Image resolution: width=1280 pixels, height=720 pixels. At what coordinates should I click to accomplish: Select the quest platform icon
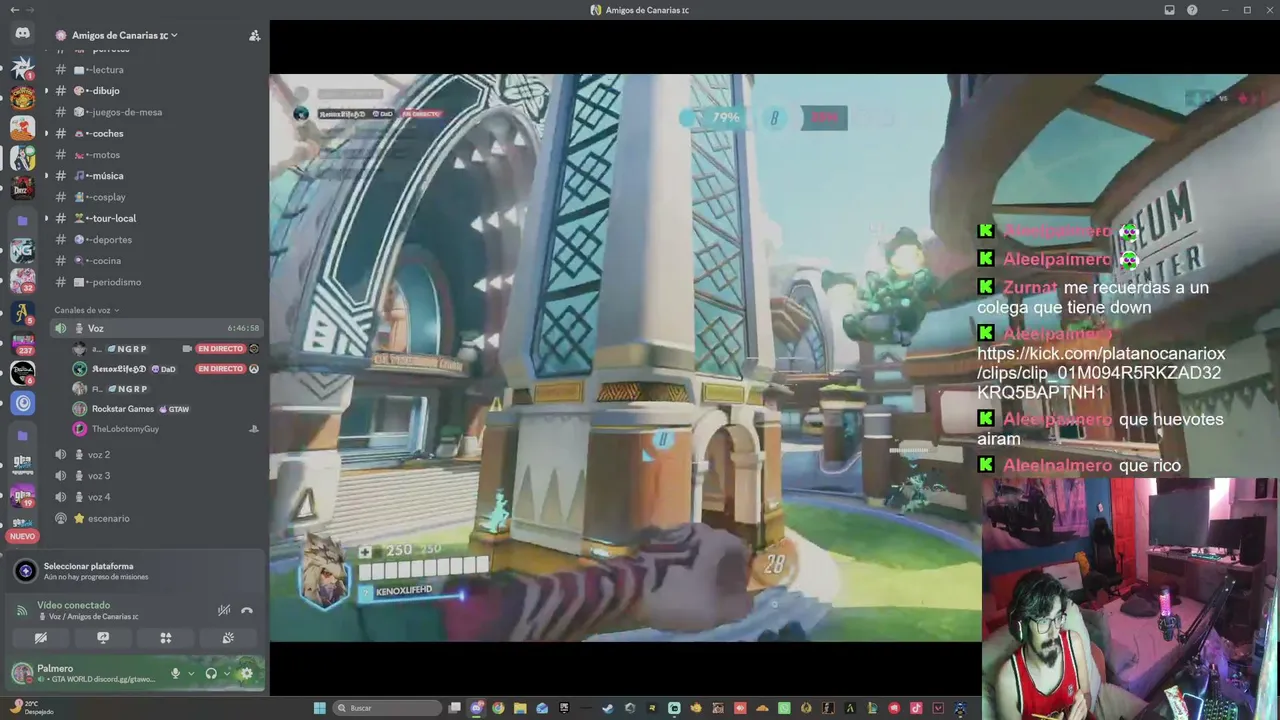(26, 571)
